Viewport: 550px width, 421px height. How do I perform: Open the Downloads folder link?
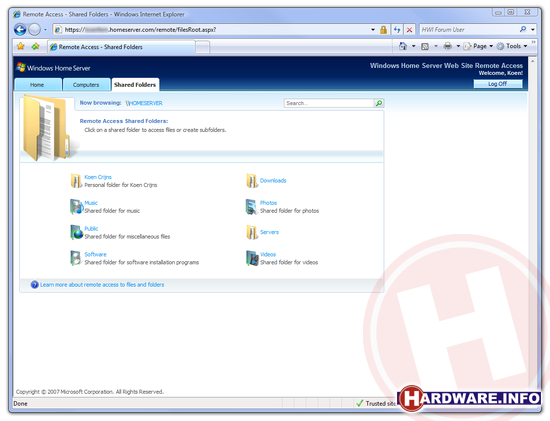(273, 181)
